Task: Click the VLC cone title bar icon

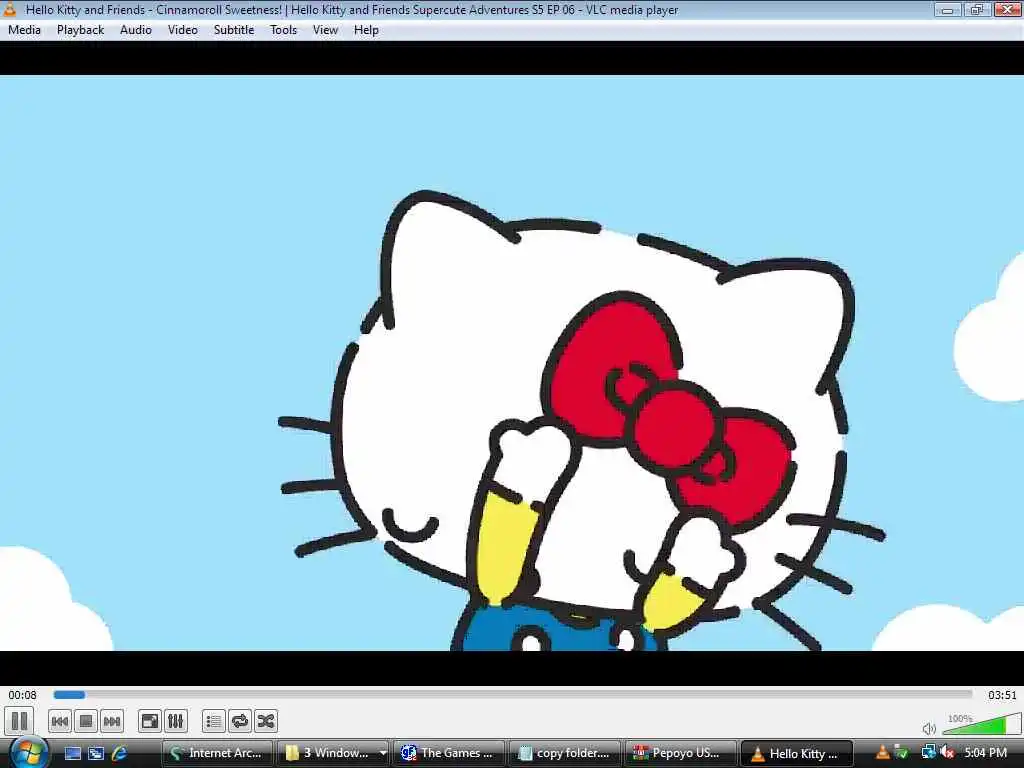Action: point(9,9)
